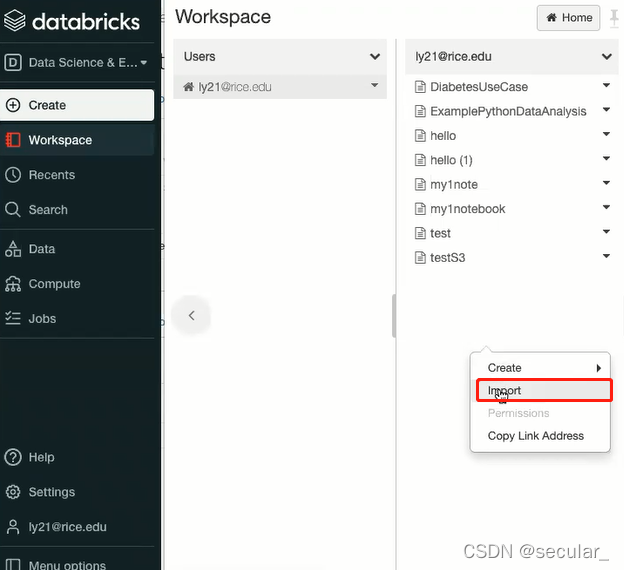This screenshot has width=624, height=570.
Task: Collapse the workspace panel with left chevron
Action: tap(191, 316)
